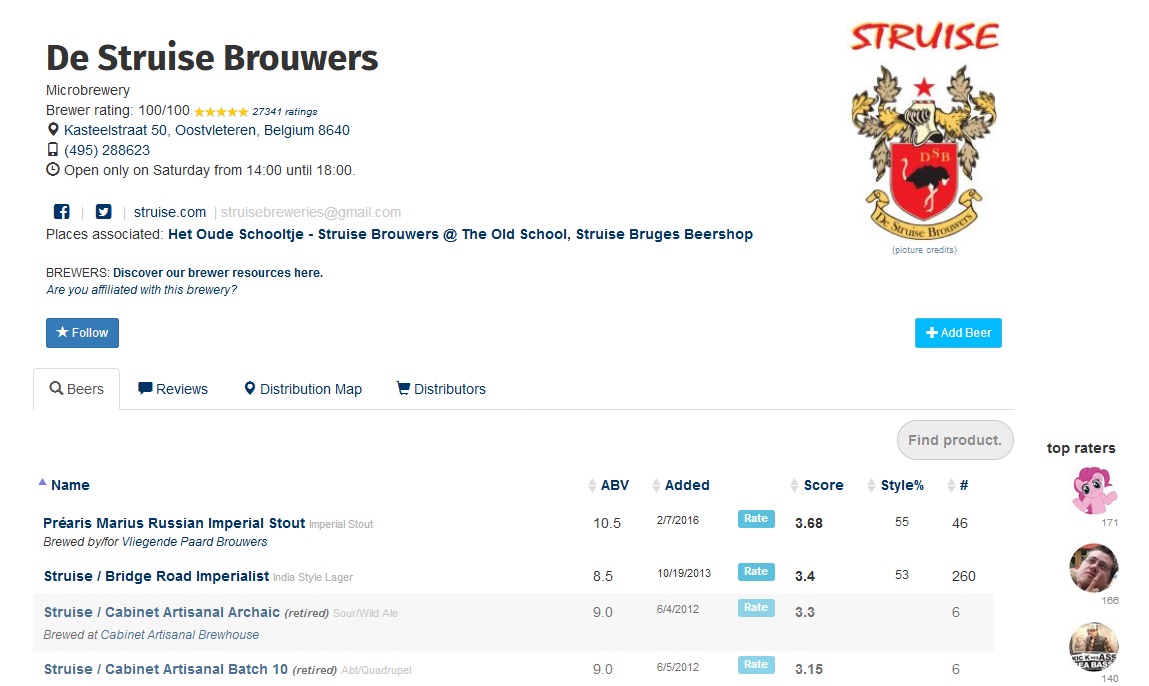Open Struise / Bridge Road Imperialist beer

tap(156, 576)
